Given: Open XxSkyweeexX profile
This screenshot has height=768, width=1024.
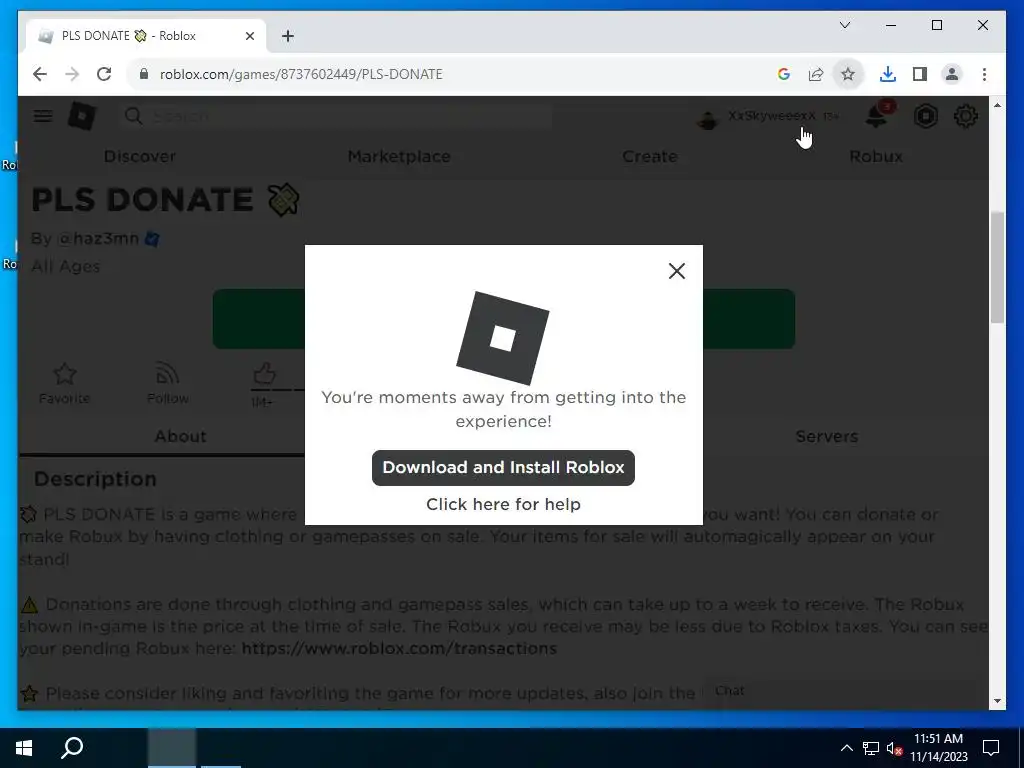Looking at the screenshot, I should (771, 116).
